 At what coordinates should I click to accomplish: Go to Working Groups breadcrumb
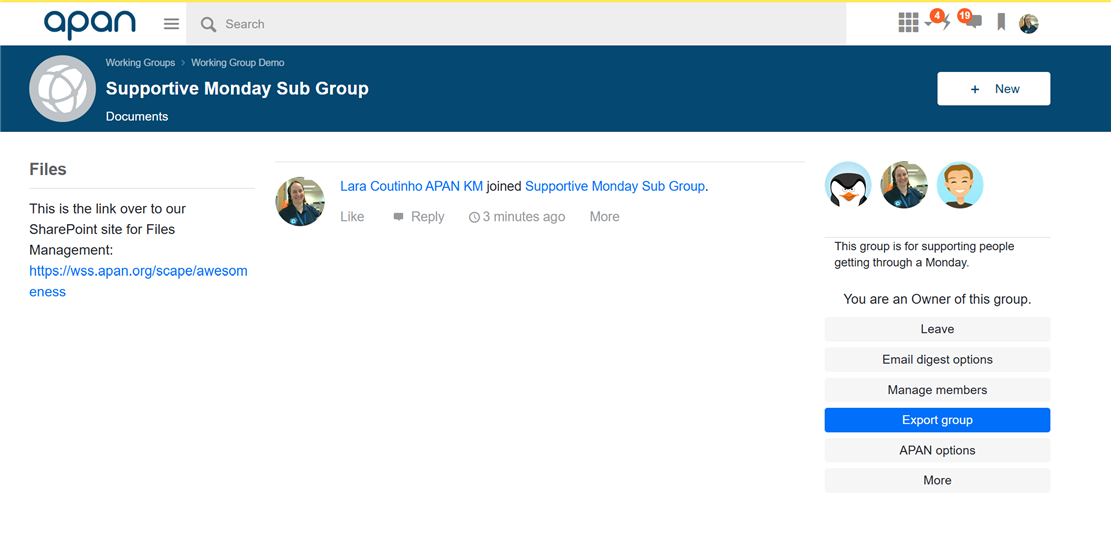coord(140,62)
